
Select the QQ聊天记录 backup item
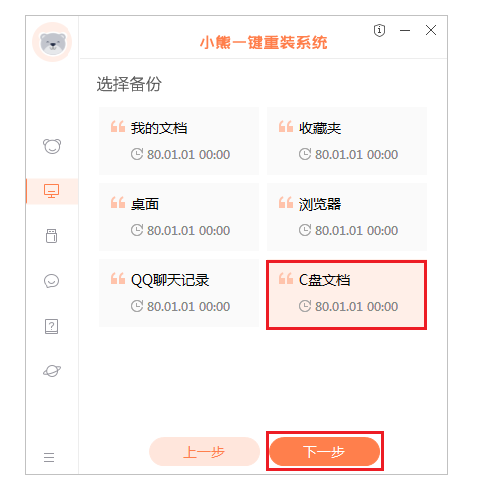coord(179,293)
